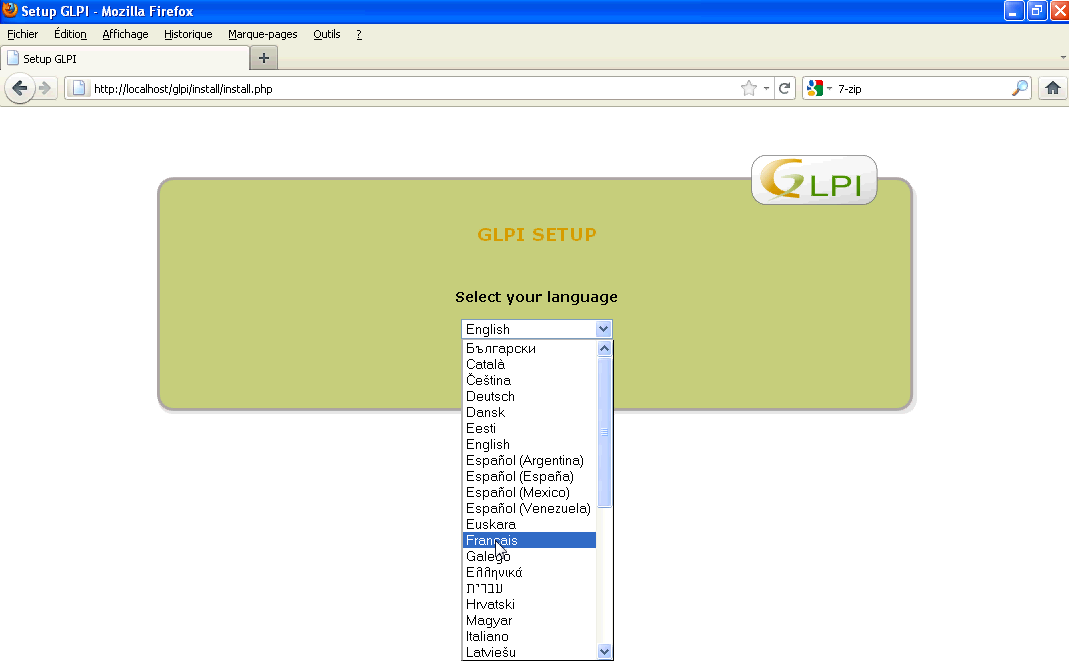Click the GLPI logo
The image size is (1069, 670).
[814, 180]
